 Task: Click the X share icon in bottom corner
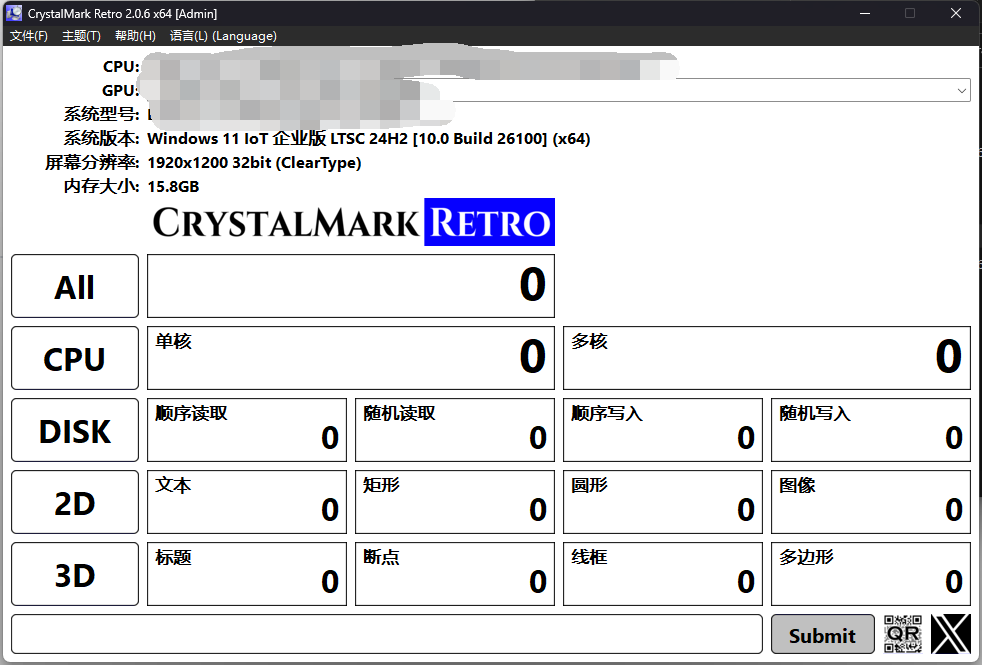click(950, 633)
